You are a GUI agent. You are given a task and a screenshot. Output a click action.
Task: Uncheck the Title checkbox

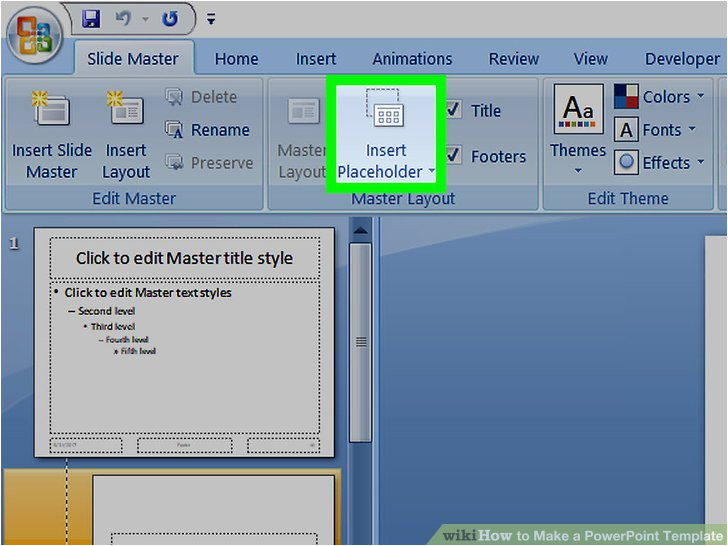453,110
